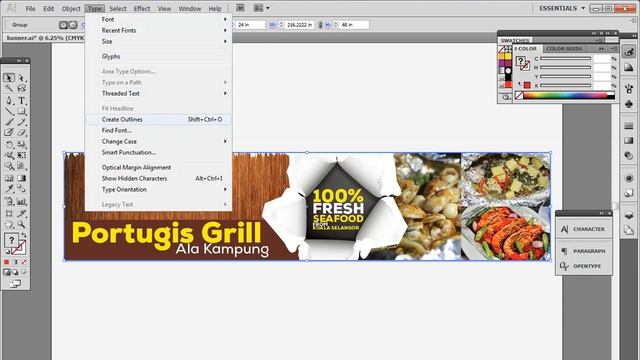Expand the Type Orientation submenu

click(158, 189)
